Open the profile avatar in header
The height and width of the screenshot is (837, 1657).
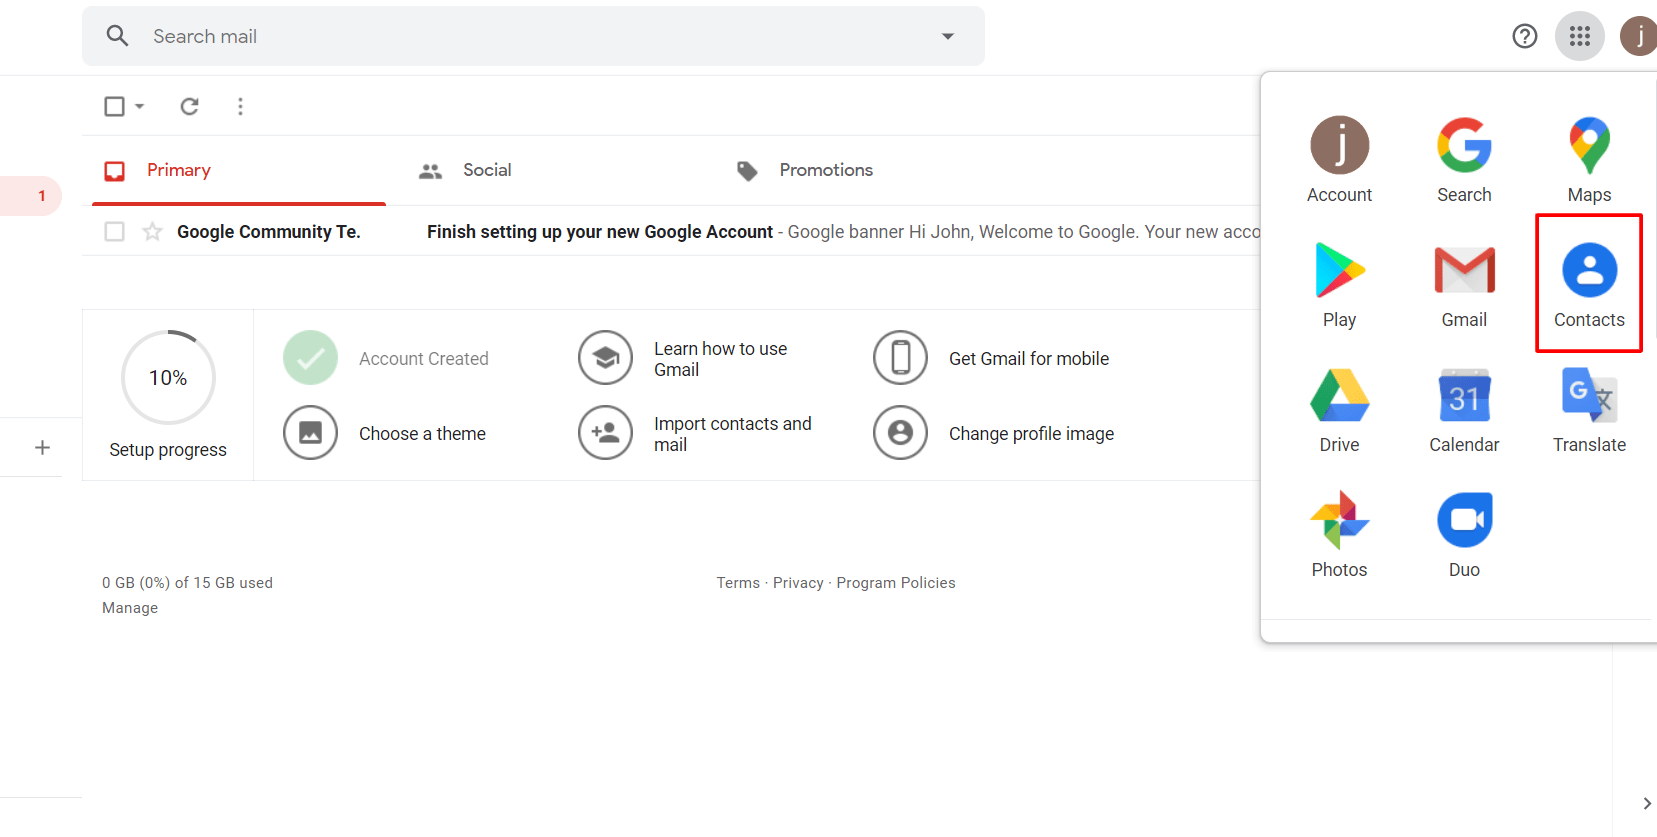coord(1639,36)
